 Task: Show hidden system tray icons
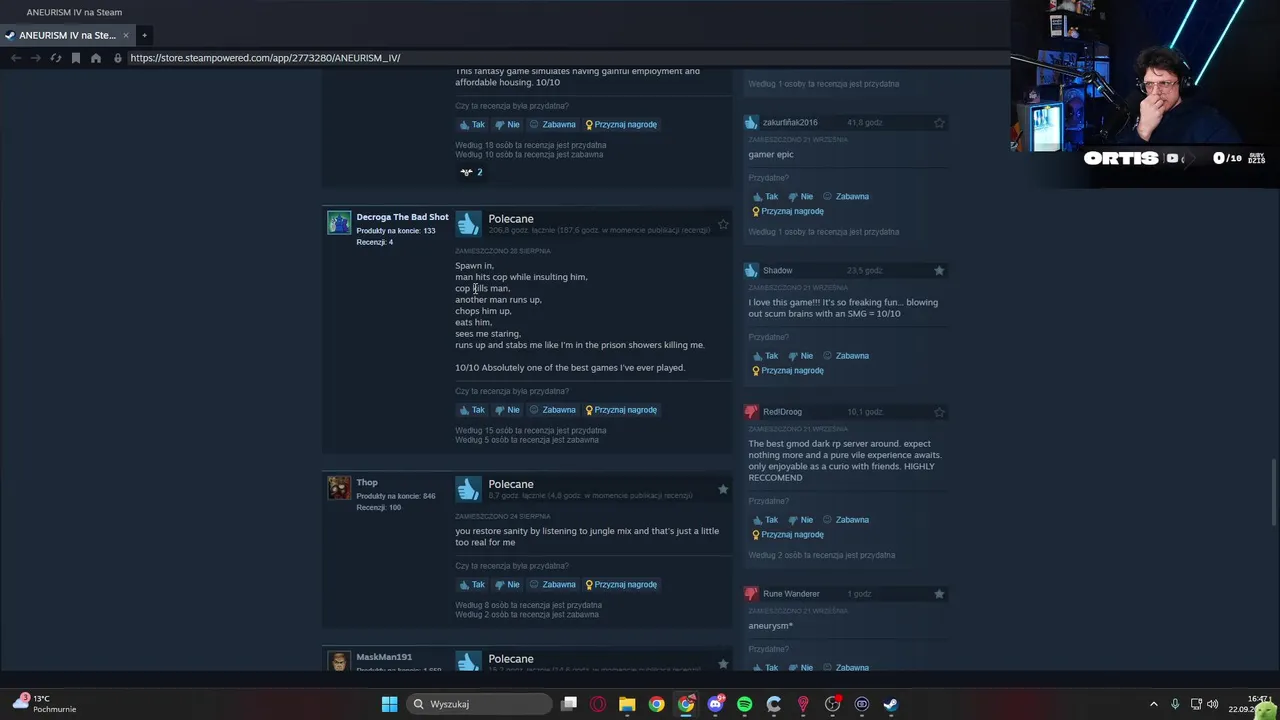point(1153,704)
